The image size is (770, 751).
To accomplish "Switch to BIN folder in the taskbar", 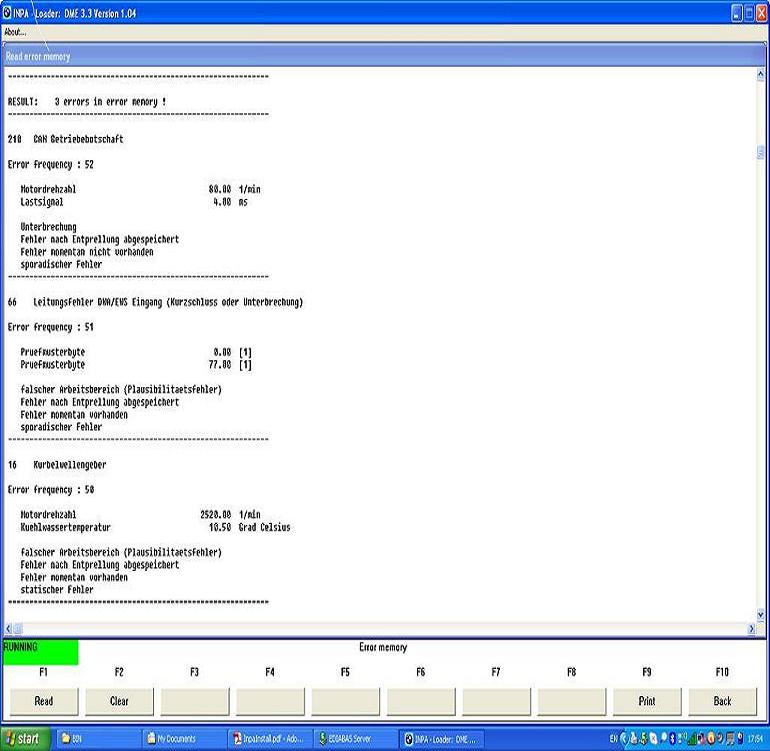I will [90, 739].
